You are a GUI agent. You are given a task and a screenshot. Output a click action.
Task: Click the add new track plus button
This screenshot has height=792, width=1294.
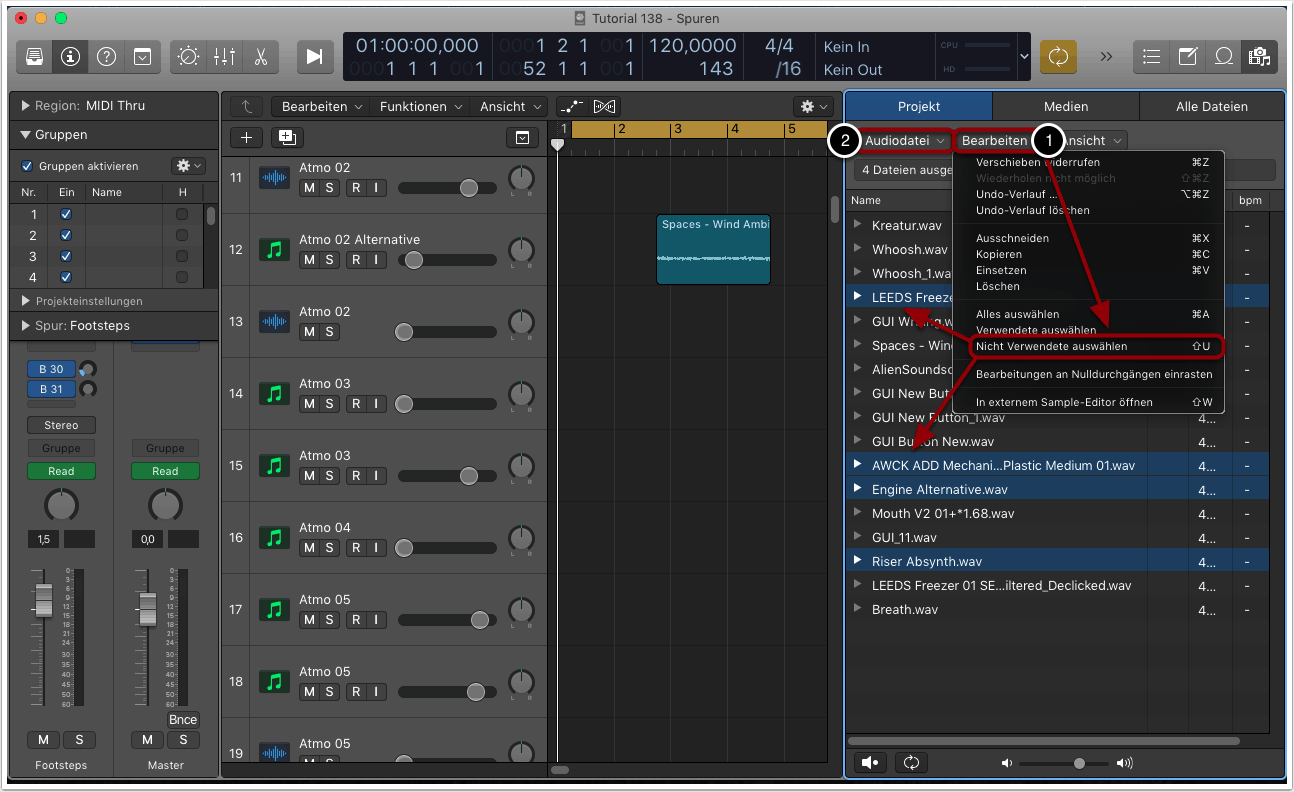pos(246,138)
